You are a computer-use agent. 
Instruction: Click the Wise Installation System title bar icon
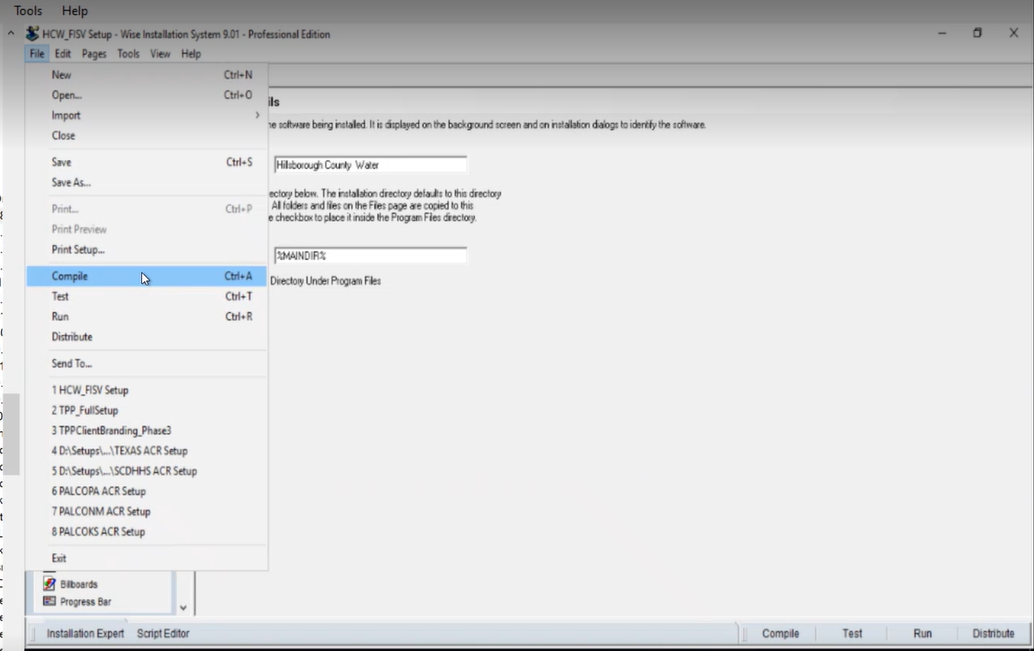point(32,33)
